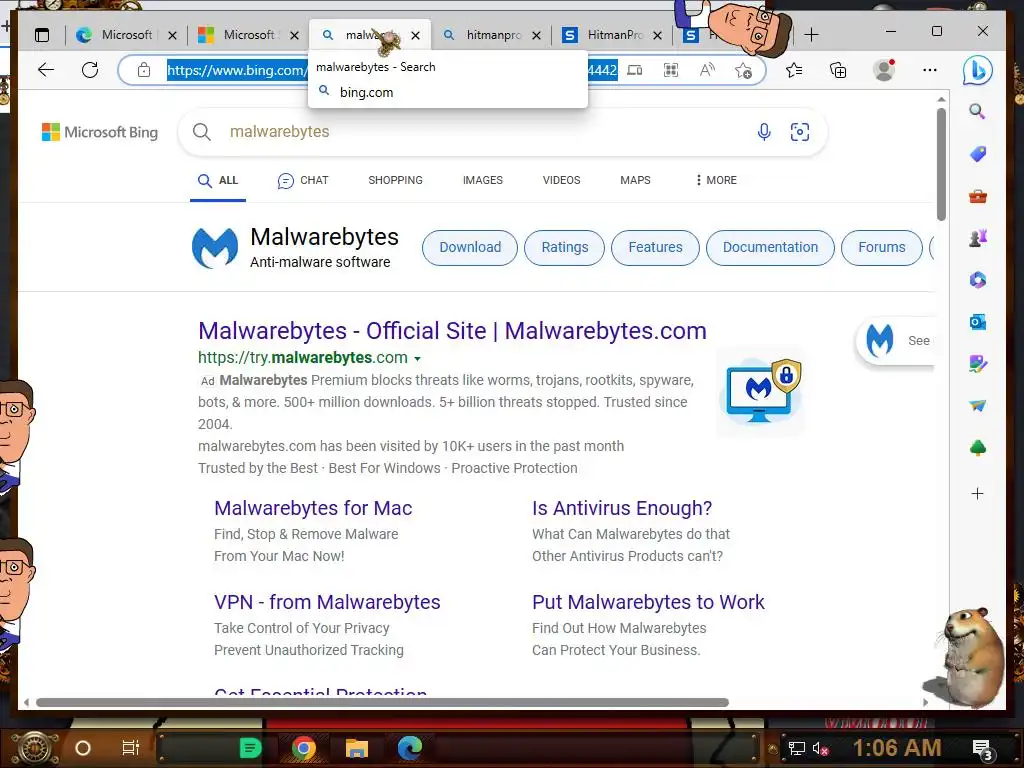1024x768 pixels.
Task: Open Malwarebytes Official Site link
Action: click(452, 331)
